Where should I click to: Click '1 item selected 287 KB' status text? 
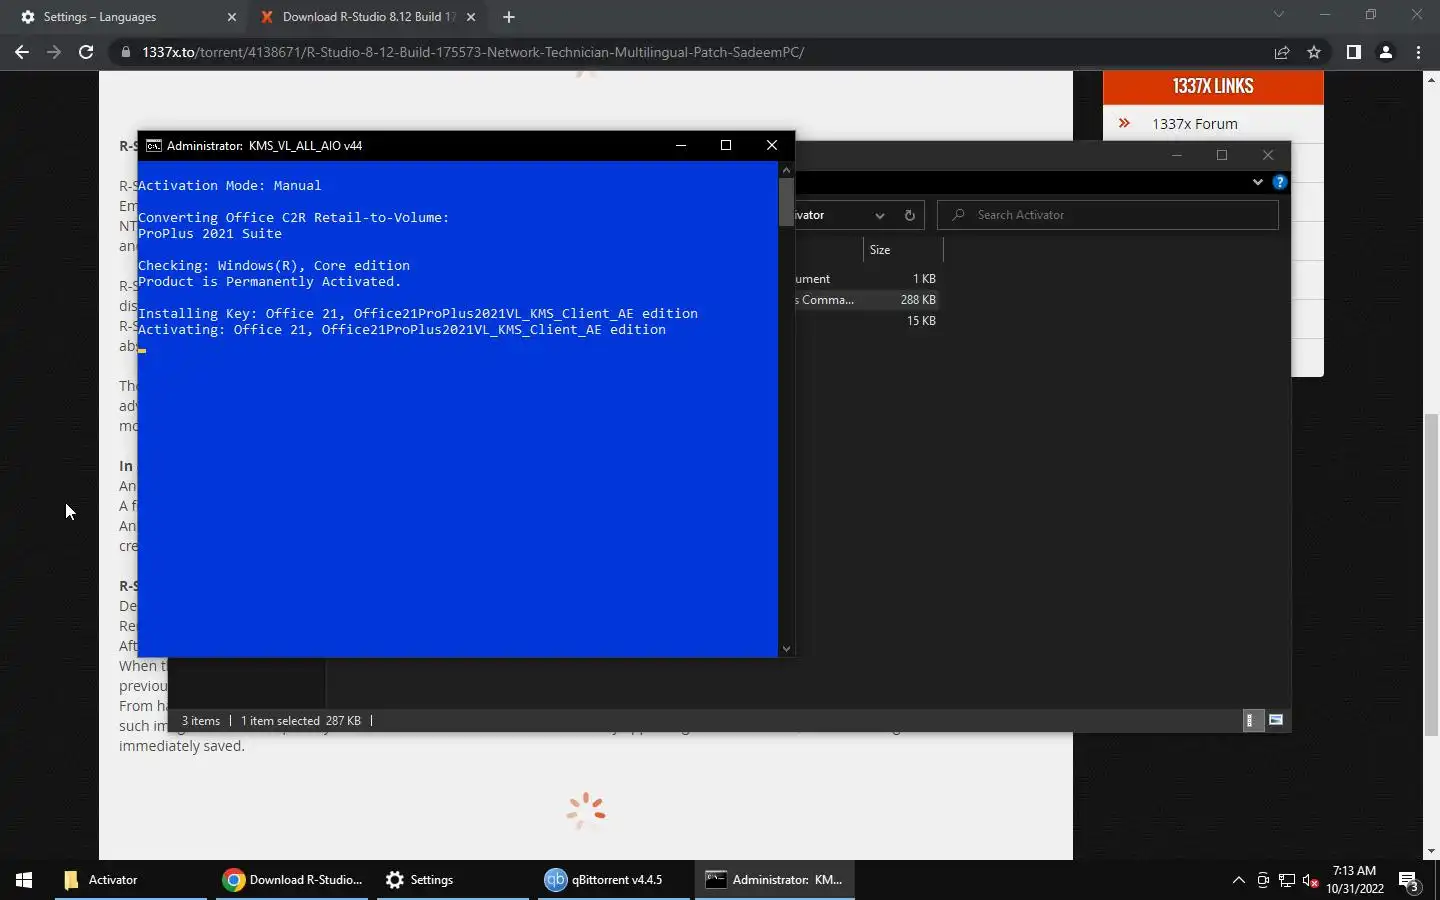(301, 721)
